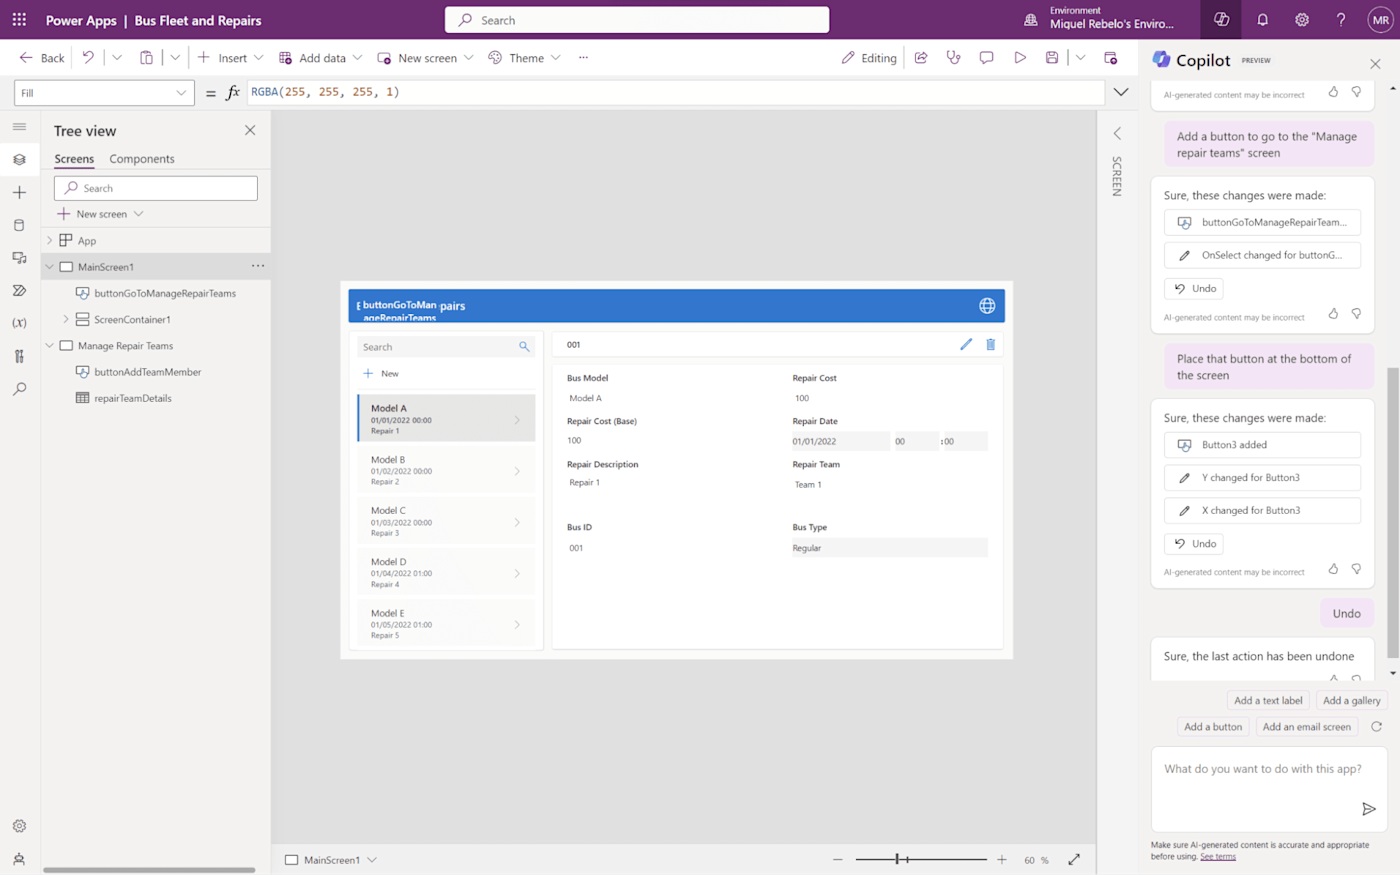1400x875 pixels.
Task: Click the Add an email screen suggestion
Action: (1306, 727)
